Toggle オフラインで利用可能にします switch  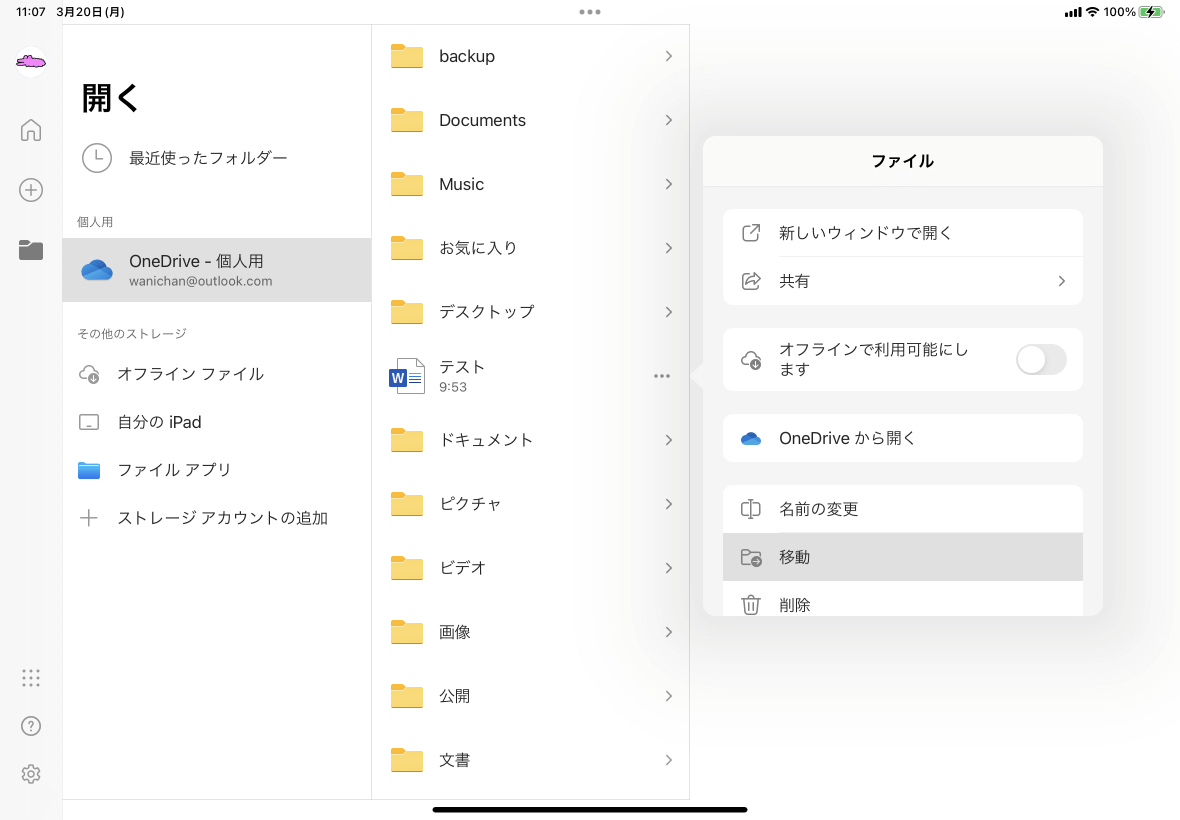tap(1041, 360)
